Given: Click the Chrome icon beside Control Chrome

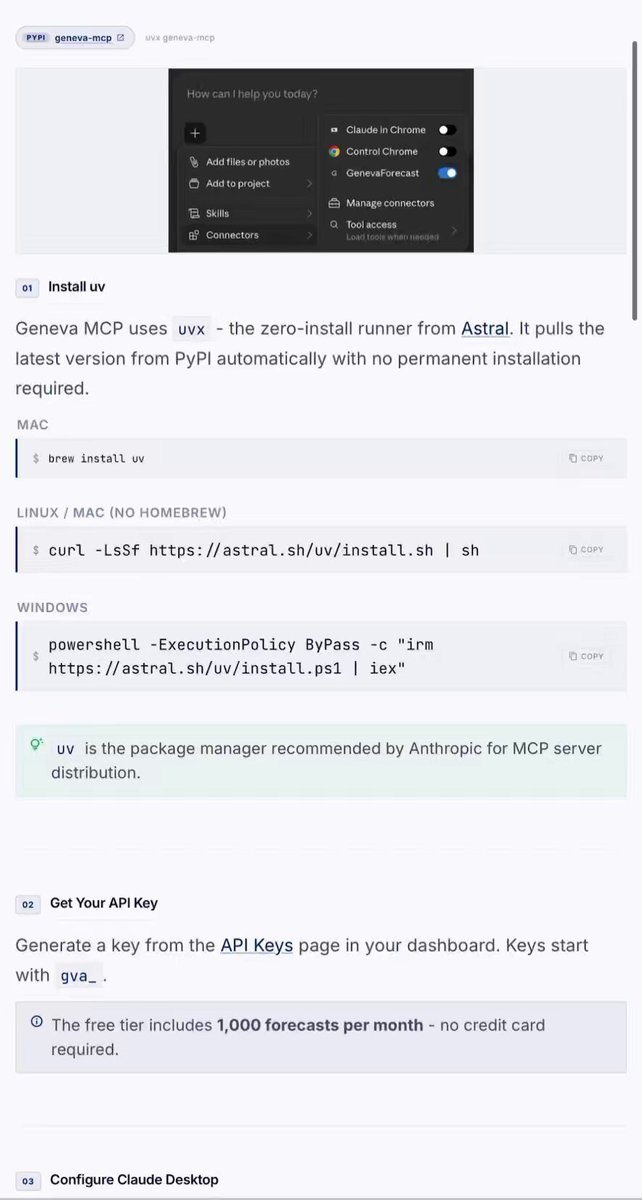Looking at the screenshot, I should (x=335, y=152).
